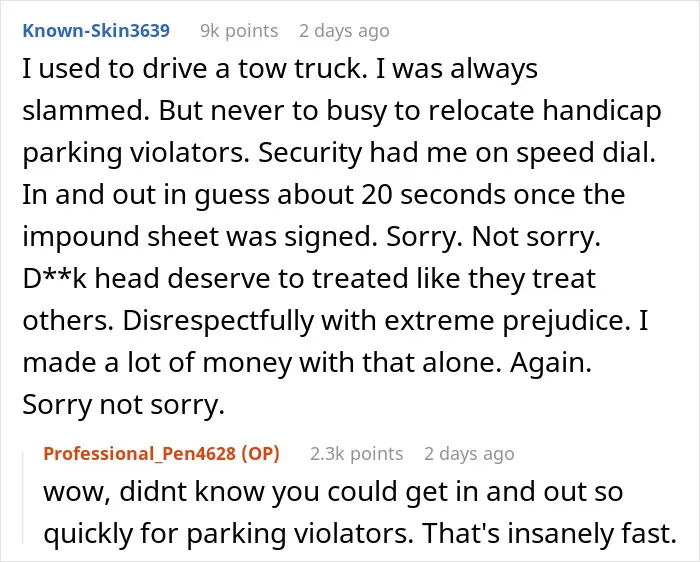Click the final 'Sorry not sorry.' line

(x=123, y=404)
